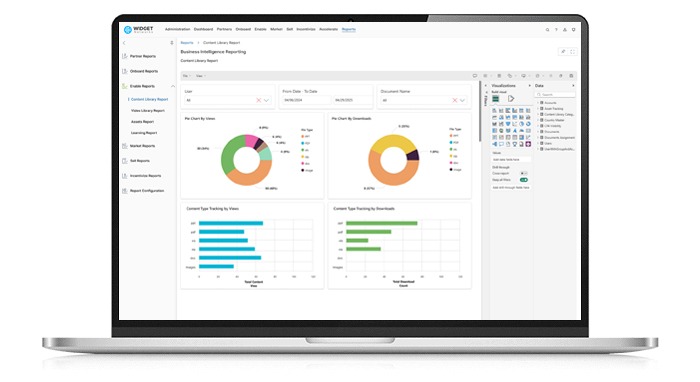The image size is (700, 382).
Task: Collapse the Enable Reports section chevron
Action: click(173, 86)
